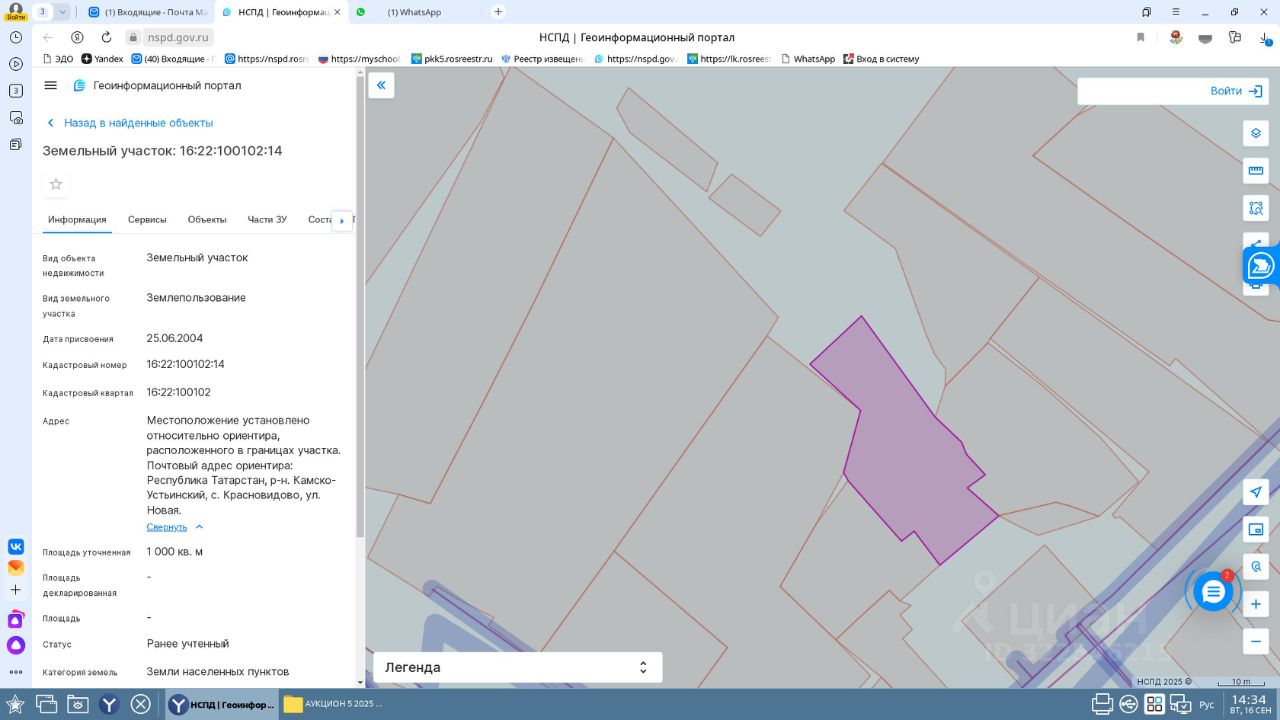Screen dimensions: 1280x720
Task: Click the НСПД browser window in taskbar
Action: (220, 704)
